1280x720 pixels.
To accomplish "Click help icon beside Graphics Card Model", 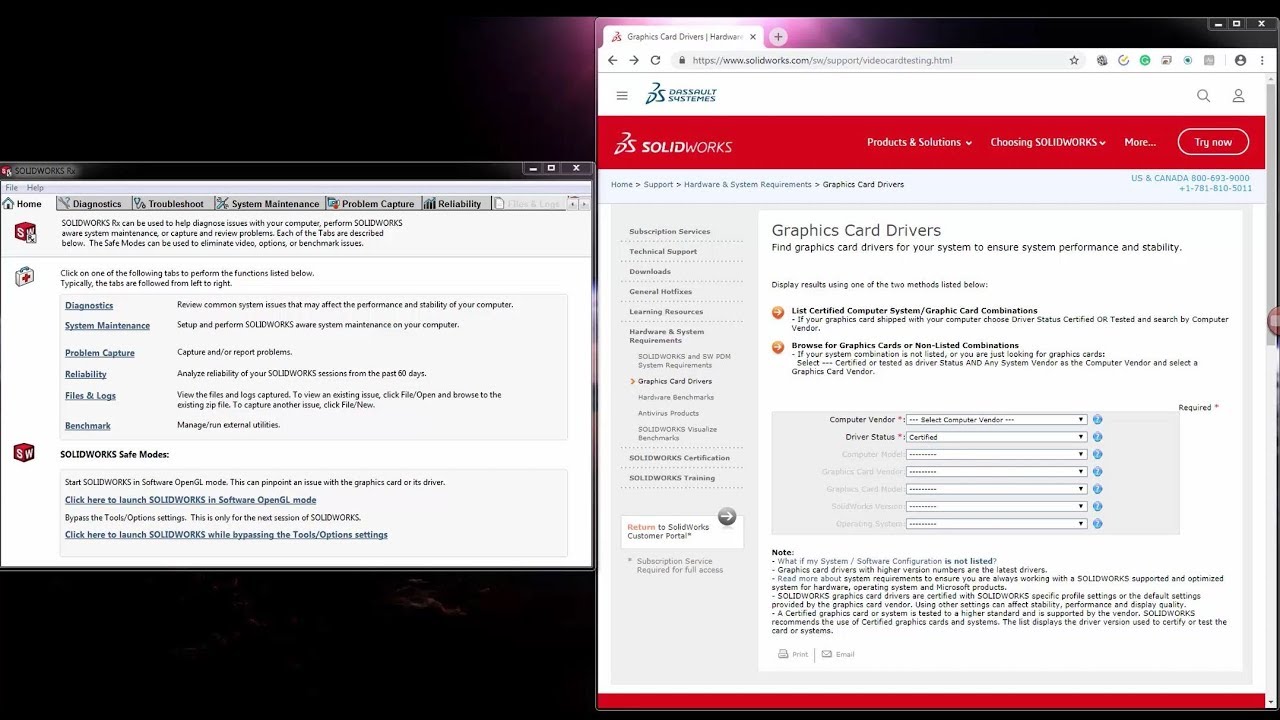I will point(1097,489).
